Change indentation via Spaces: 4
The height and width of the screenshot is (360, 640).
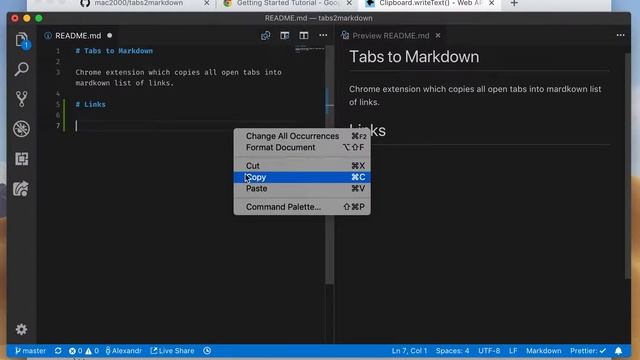click(x=452, y=351)
